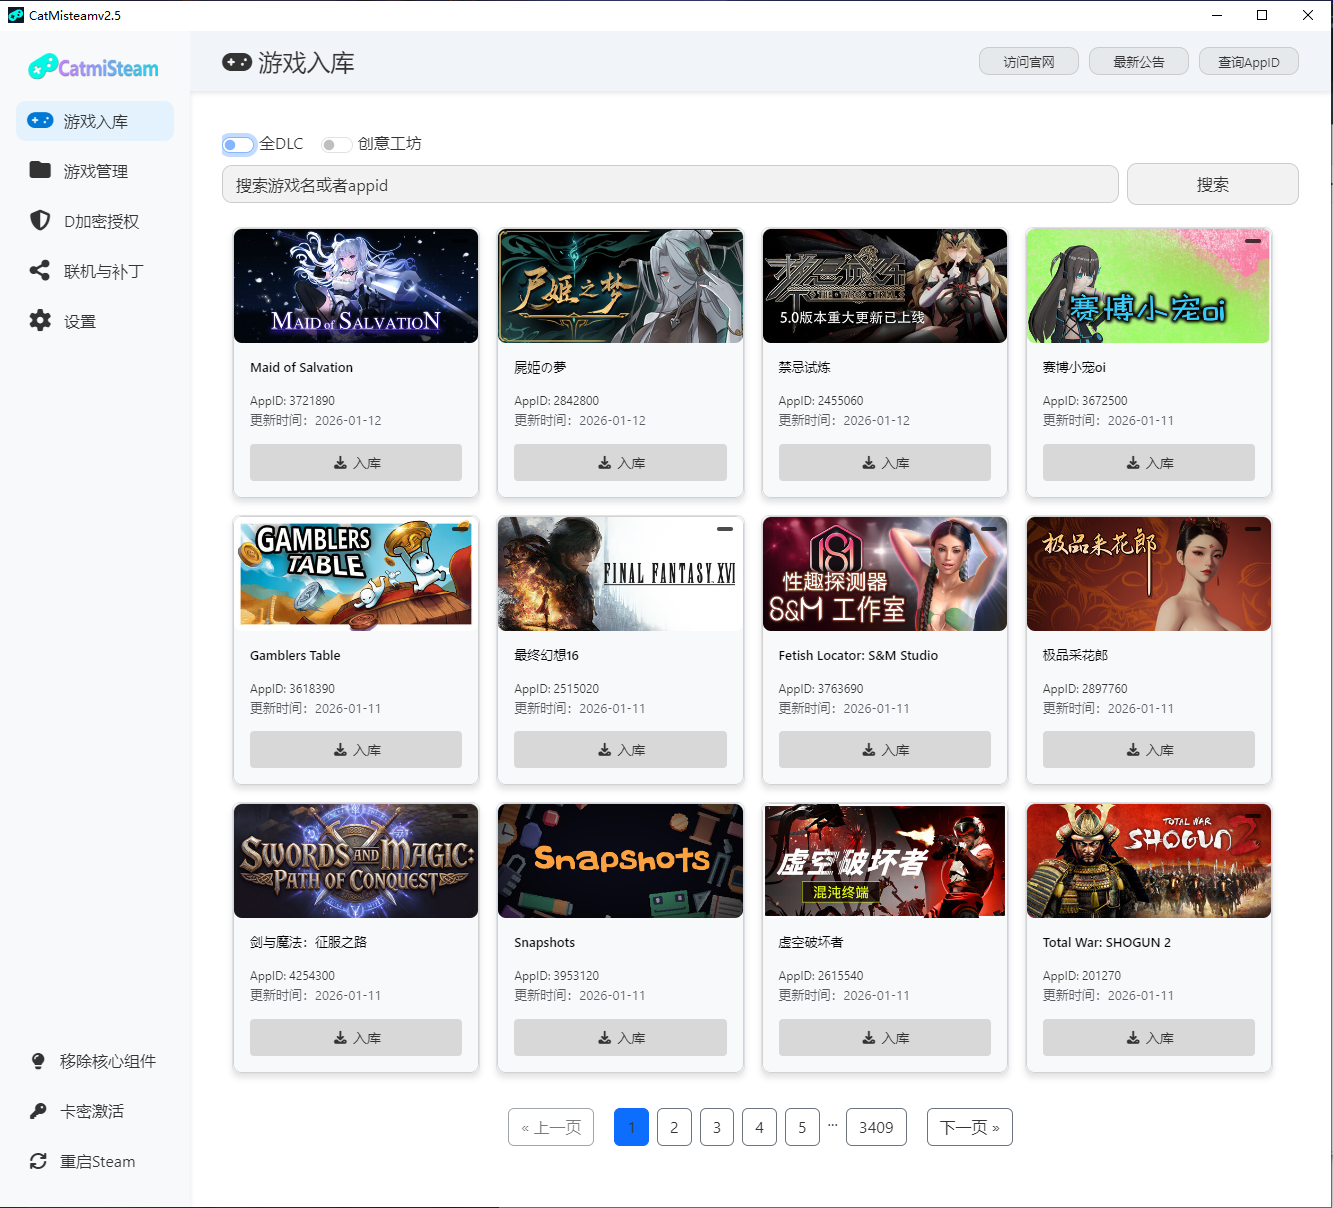
Task: Click the dash badge on 最终幻想16 cover
Action: click(x=725, y=529)
